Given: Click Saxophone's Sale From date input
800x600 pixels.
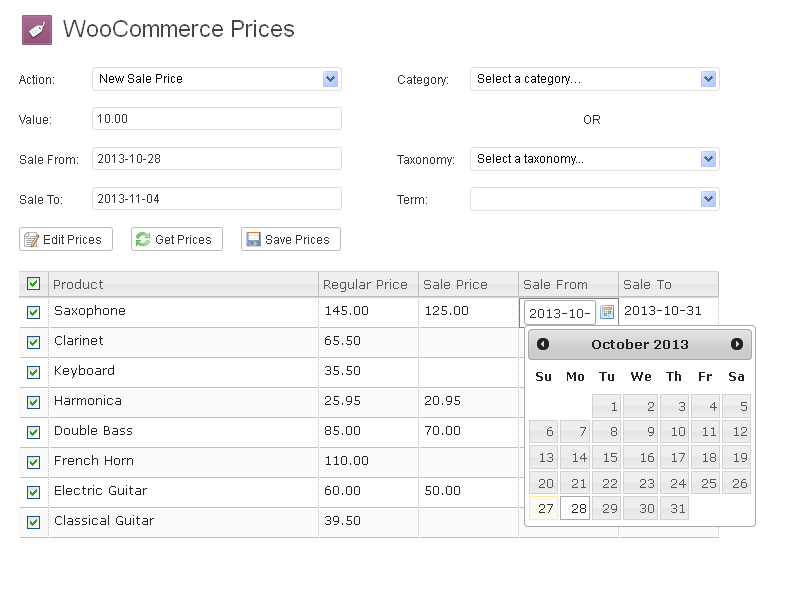Looking at the screenshot, I should (x=560, y=313).
